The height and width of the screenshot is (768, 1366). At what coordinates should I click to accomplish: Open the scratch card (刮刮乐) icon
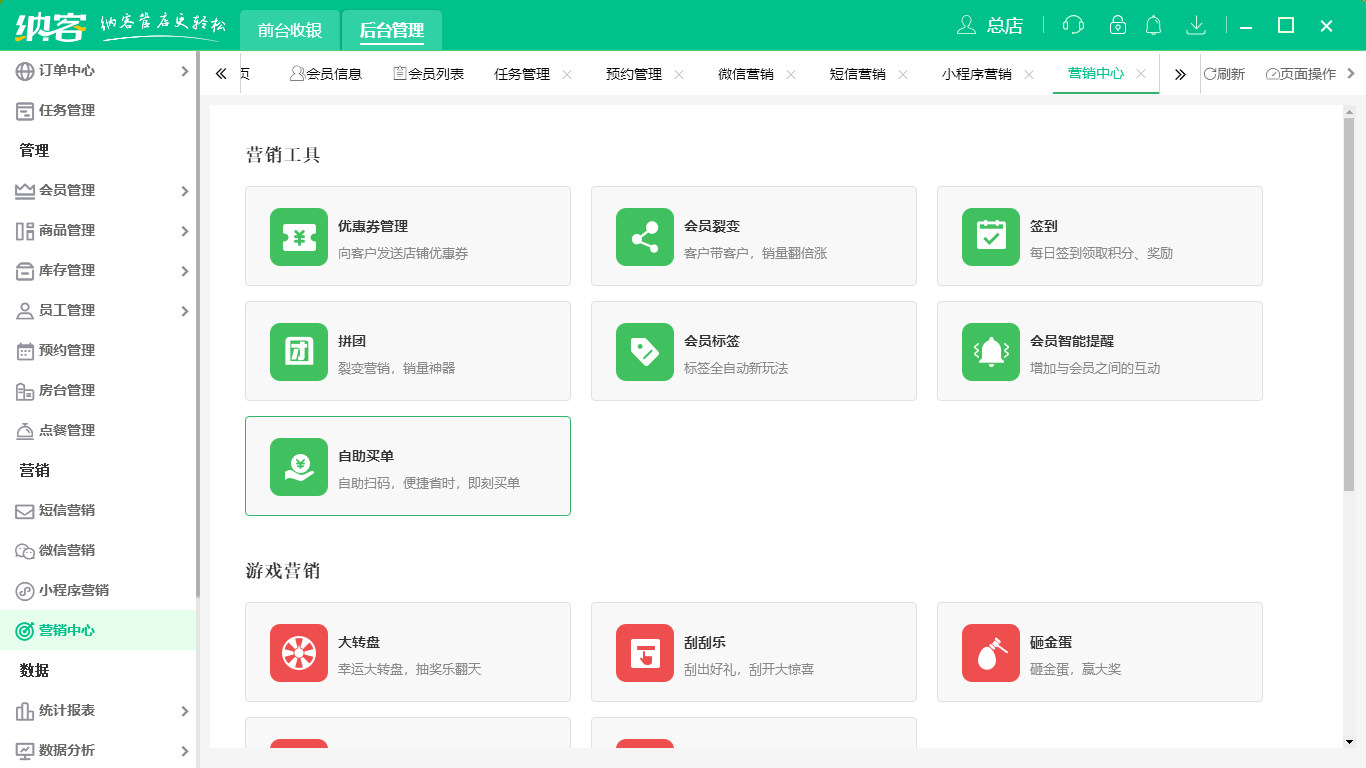coord(645,653)
